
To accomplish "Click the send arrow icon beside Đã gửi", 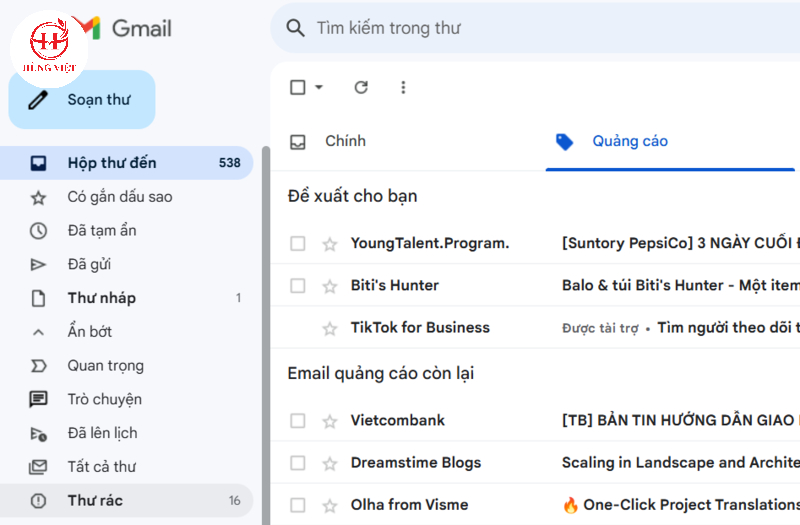I will pyautogui.click(x=38, y=264).
